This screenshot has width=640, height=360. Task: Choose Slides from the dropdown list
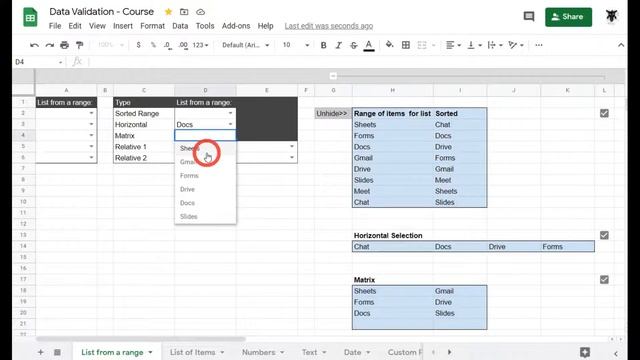(205, 216)
